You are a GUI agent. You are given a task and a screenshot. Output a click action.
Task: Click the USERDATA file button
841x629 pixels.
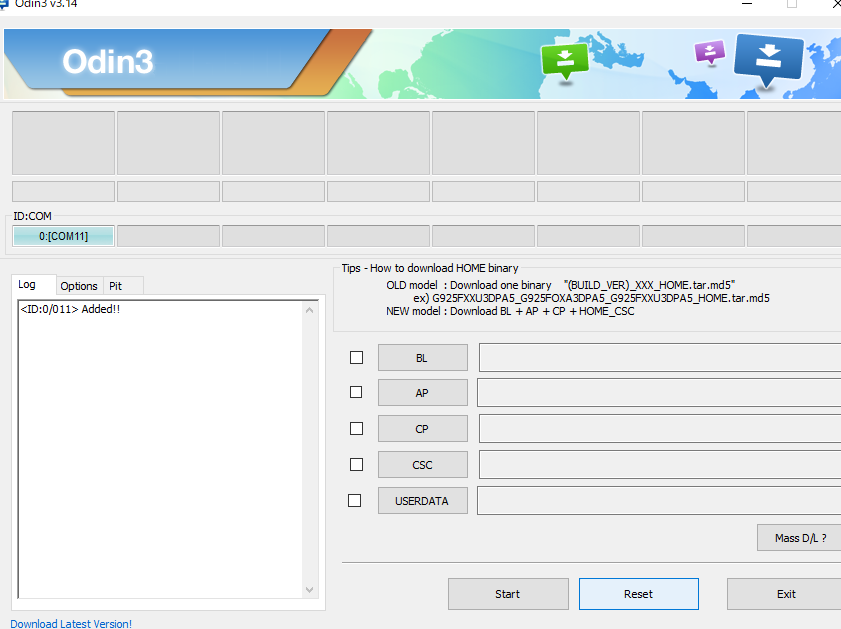[423, 500]
